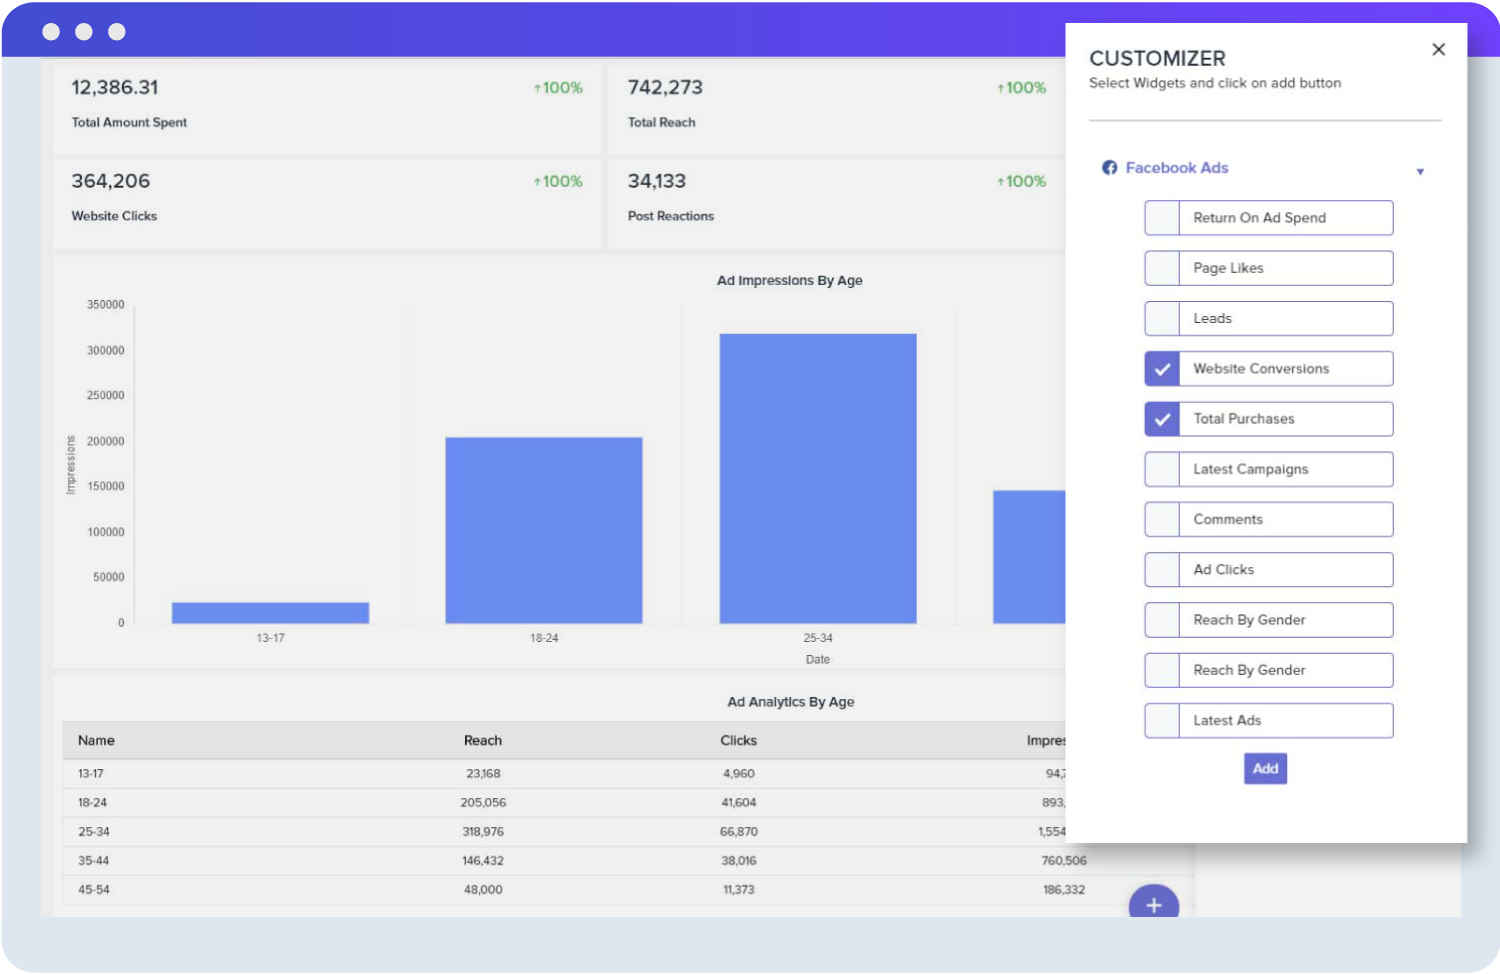Open the Facebook Ads section label

click(1177, 168)
